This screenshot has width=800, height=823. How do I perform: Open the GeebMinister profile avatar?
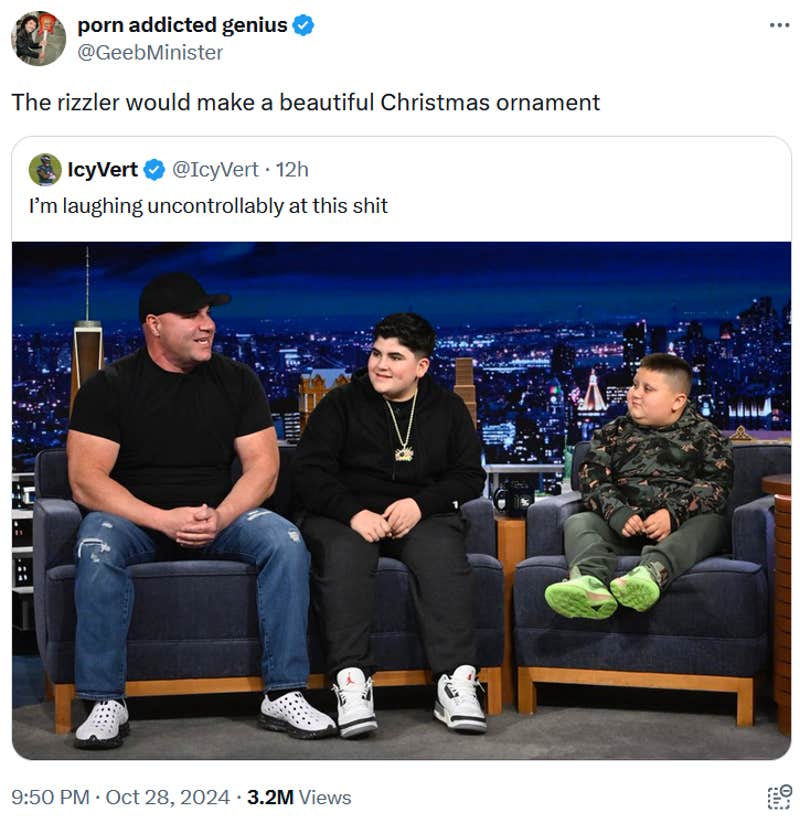tap(38, 38)
